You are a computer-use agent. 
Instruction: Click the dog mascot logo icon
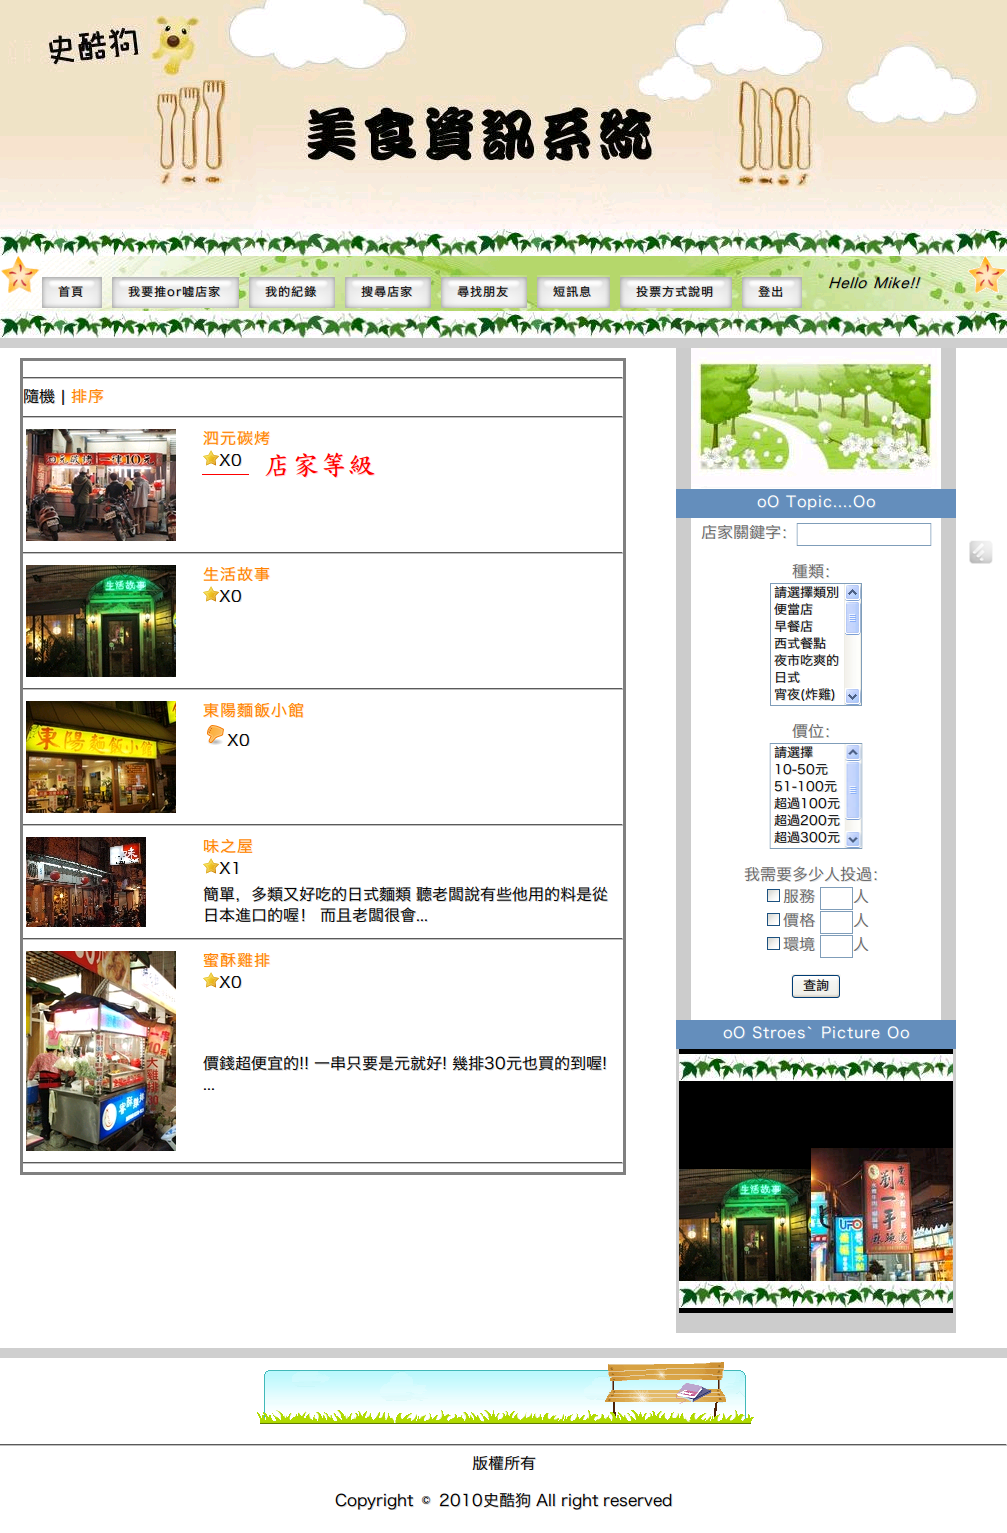(175, 45)
